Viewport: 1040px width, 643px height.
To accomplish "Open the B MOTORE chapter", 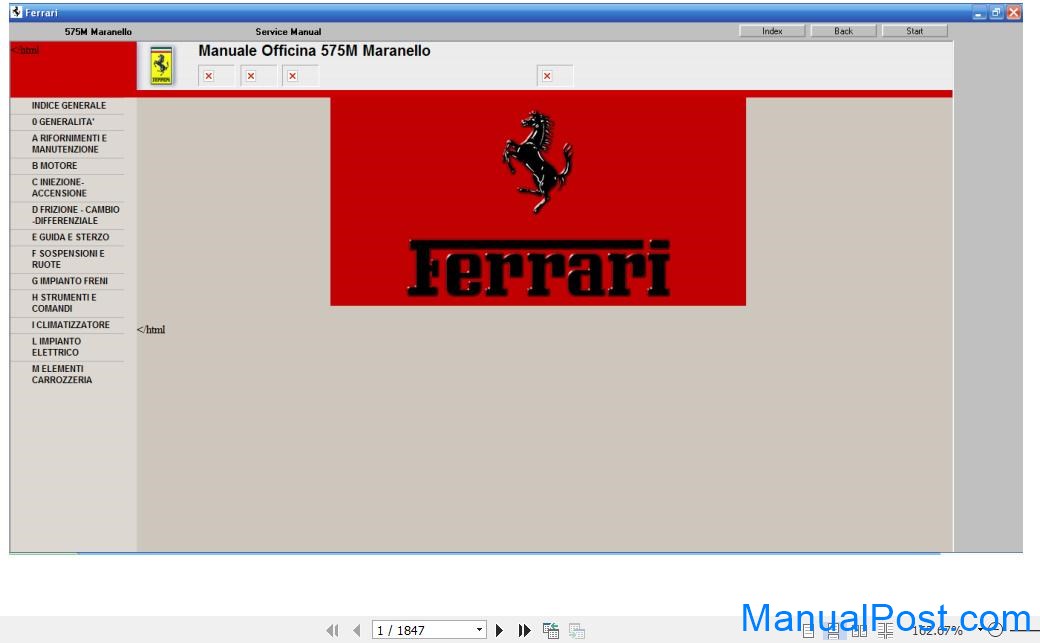I will point(54,166).
